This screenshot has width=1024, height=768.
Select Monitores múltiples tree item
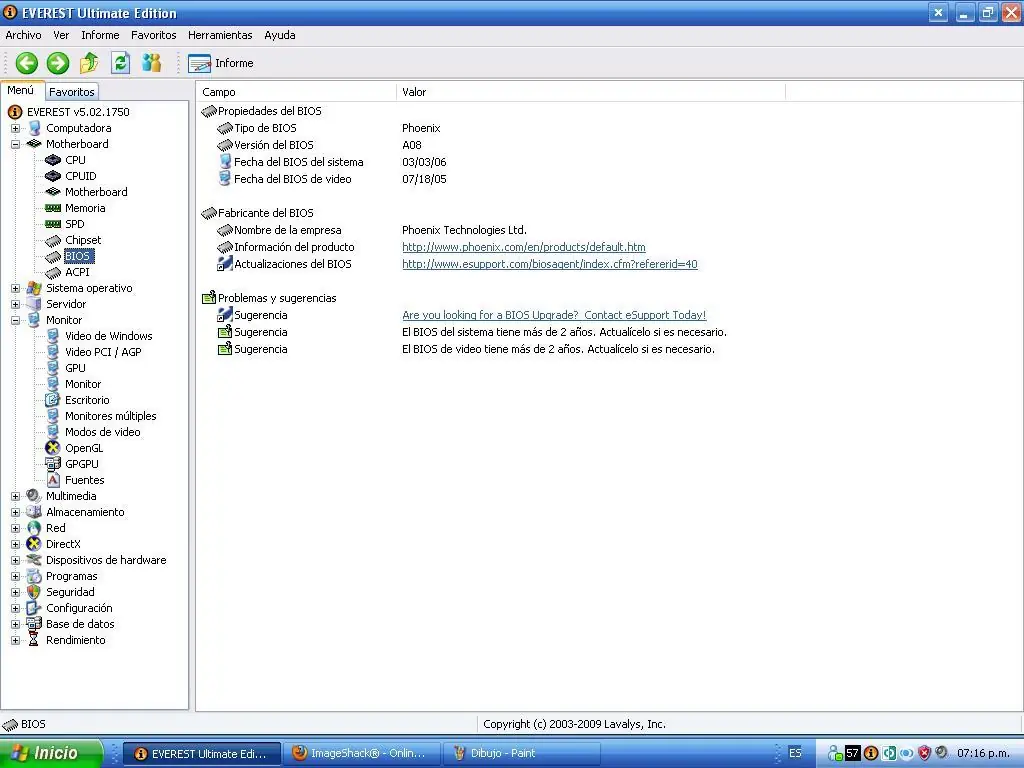coord(110,416)
